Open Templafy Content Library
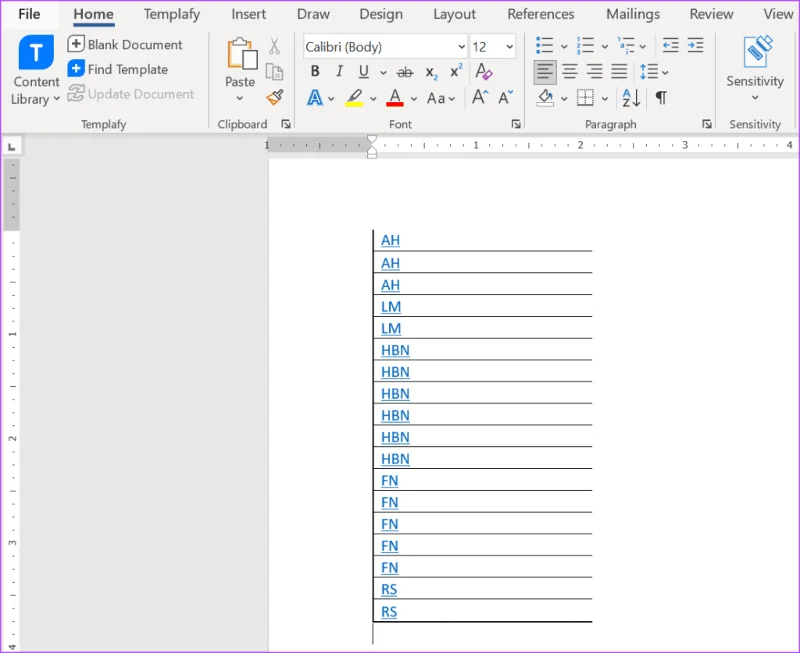The height and width of the screenshot is (653, 800). pyautogui.click(x=36, y=70)
